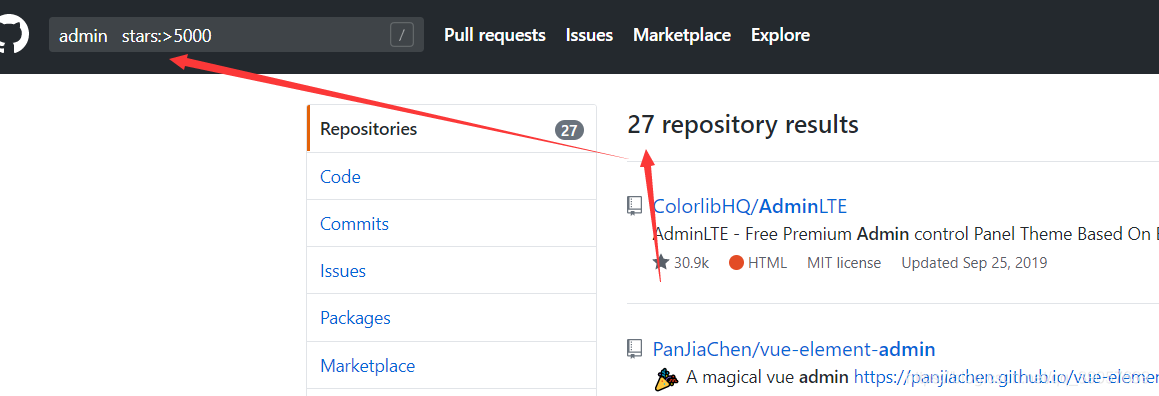
Task: Click repo icon beside ColorlibHQ/AdminLTE
Action: (x=635, y=206)
